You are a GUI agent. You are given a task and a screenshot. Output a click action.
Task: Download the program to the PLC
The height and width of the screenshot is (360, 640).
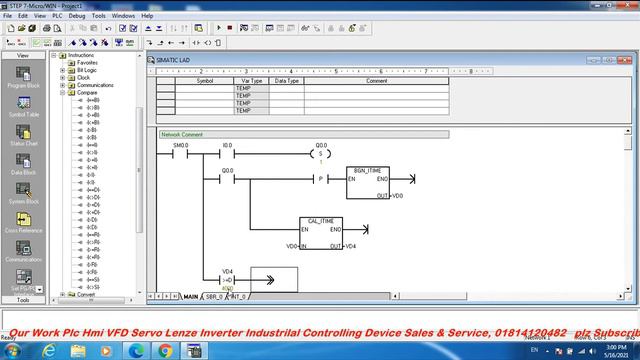click(x=159, y=28)
